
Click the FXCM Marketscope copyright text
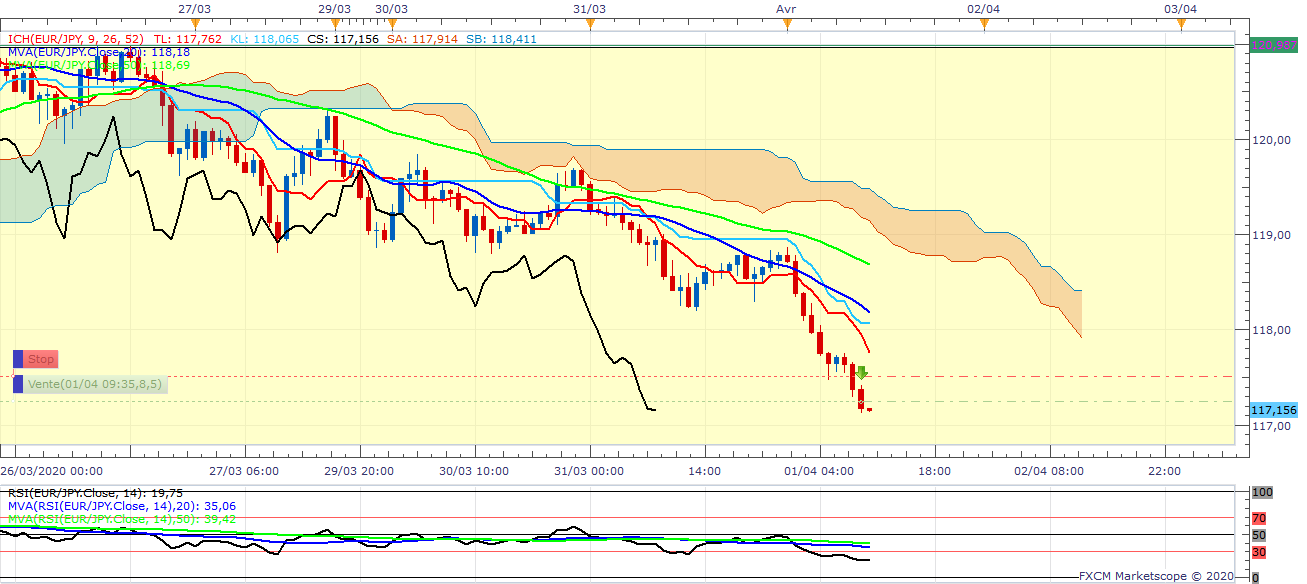pyautogui.click(x=1156, y=576)
